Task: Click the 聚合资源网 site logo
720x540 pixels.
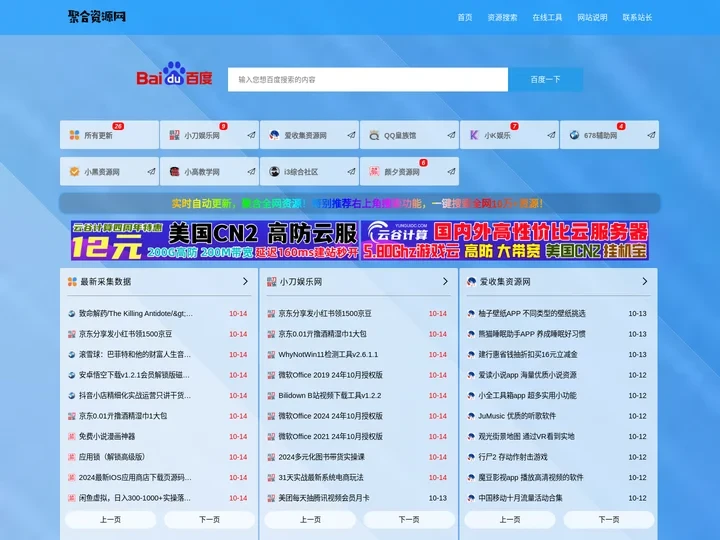Action: pos(97,17)
